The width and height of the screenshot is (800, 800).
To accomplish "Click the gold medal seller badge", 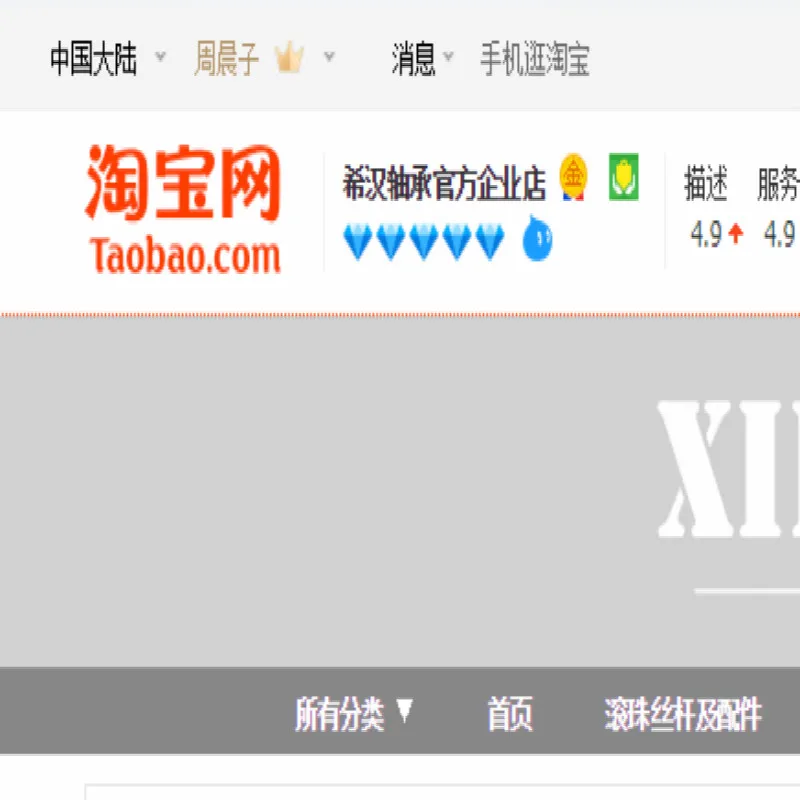I will (573, 177).
